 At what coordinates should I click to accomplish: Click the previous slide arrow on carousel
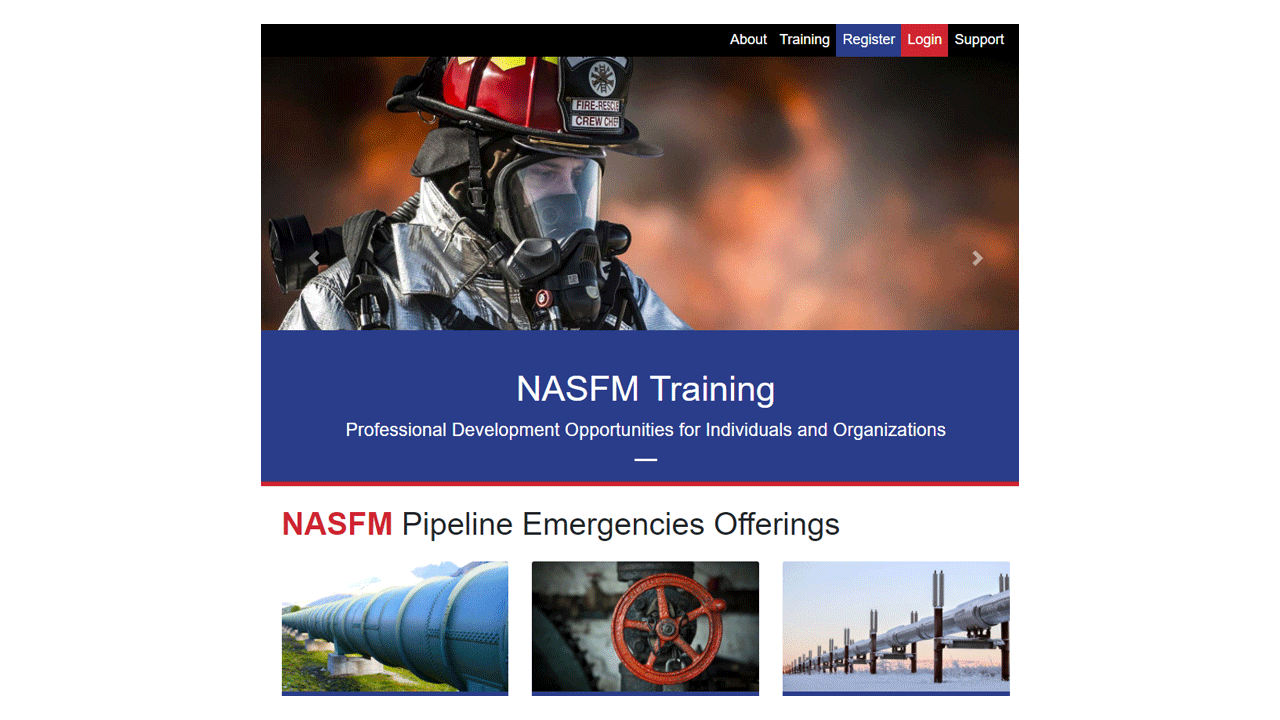coord(314,258)
